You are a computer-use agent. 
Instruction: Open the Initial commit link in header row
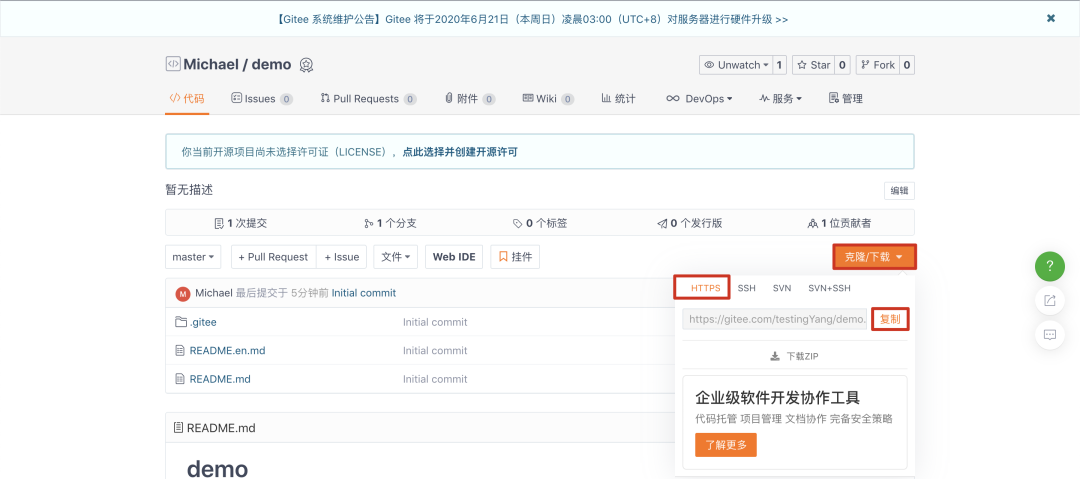click(x=364, y=293)
